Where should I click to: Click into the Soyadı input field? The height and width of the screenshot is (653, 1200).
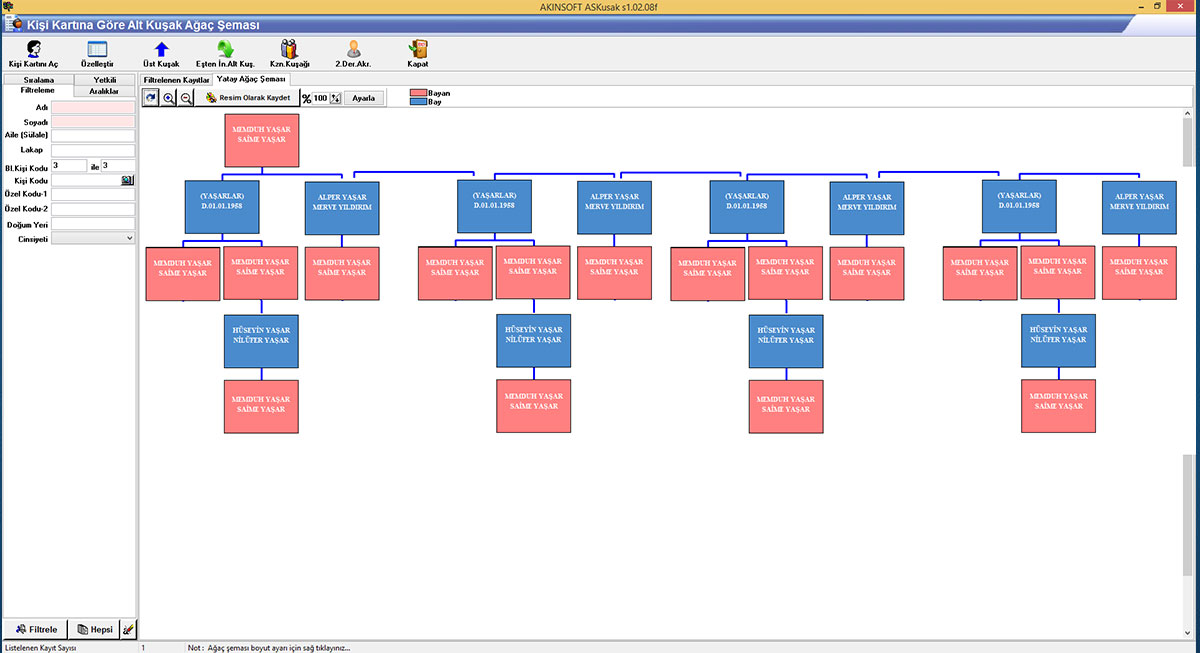pyautogui.click(x=93, y=121)
